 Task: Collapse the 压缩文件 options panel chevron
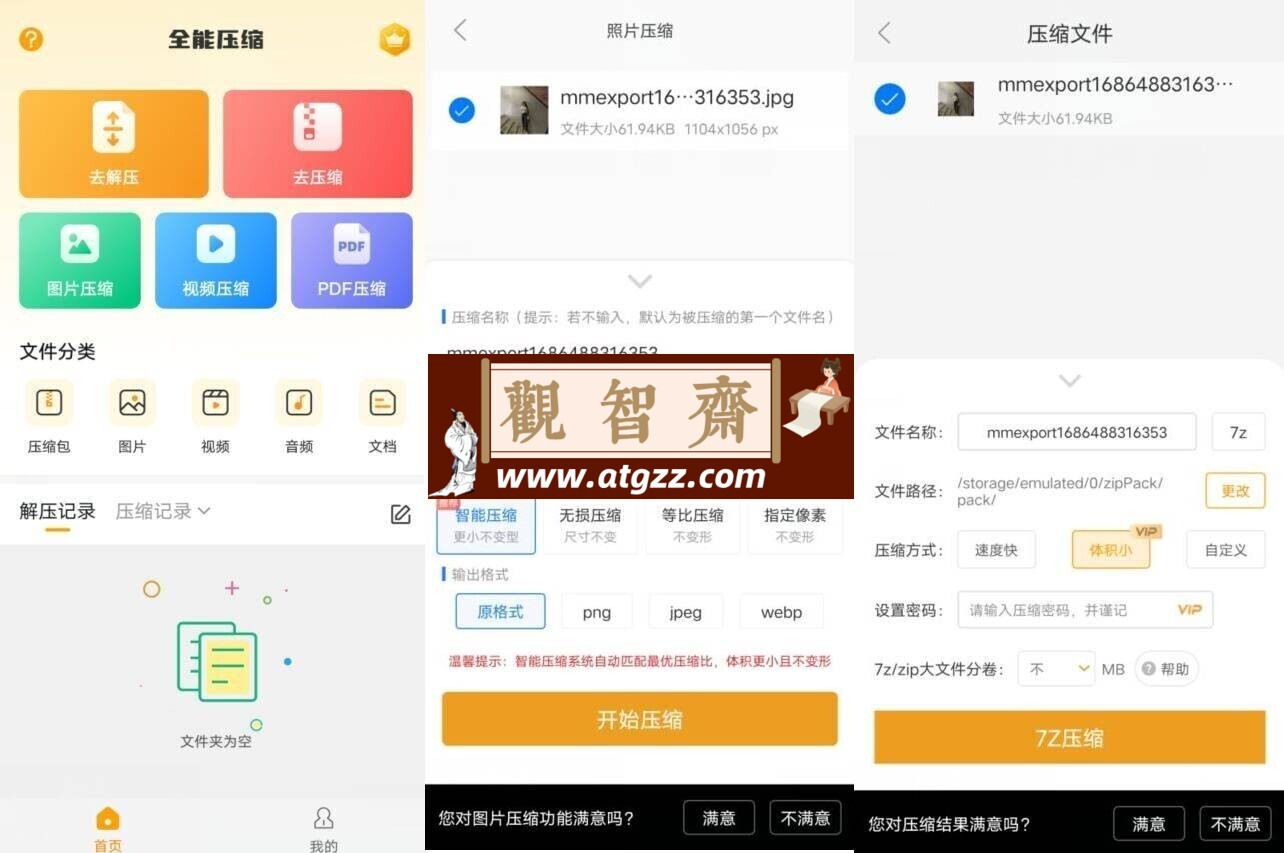1070,381
